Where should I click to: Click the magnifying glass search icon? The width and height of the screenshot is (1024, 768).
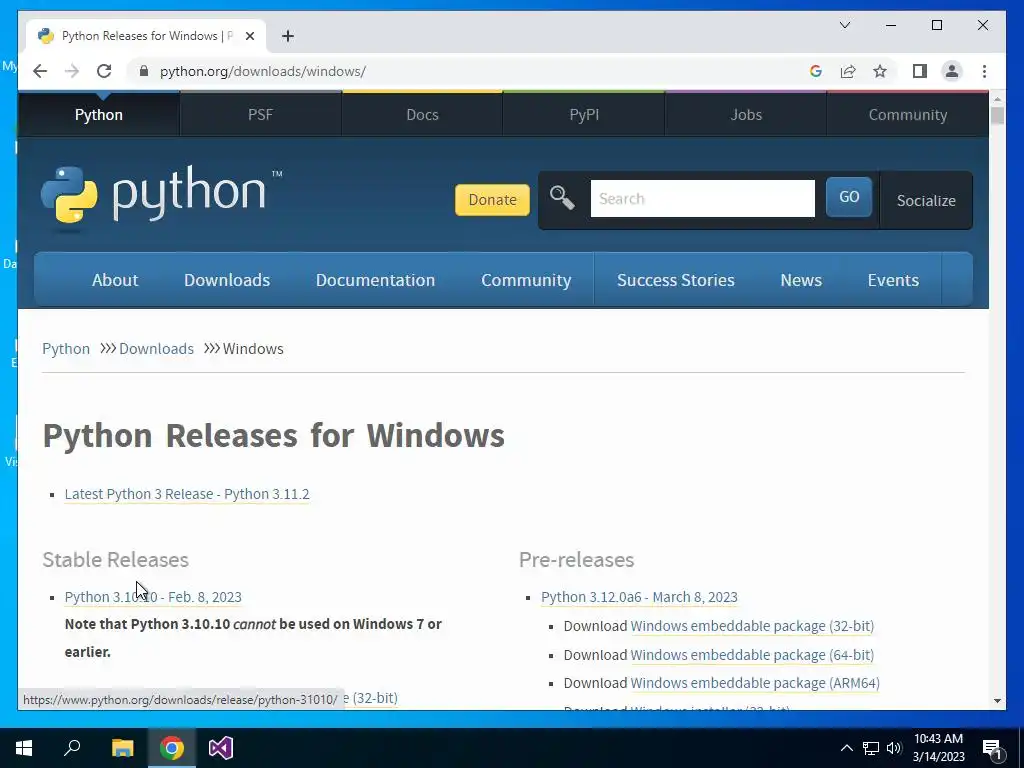[x=562, y=197]
